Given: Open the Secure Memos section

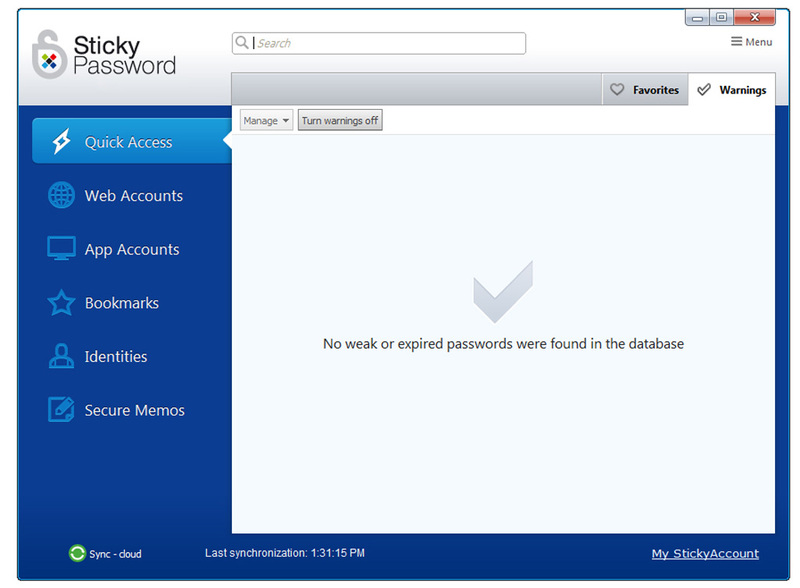Looking at the screenshot, I should (x=132, y=409).
